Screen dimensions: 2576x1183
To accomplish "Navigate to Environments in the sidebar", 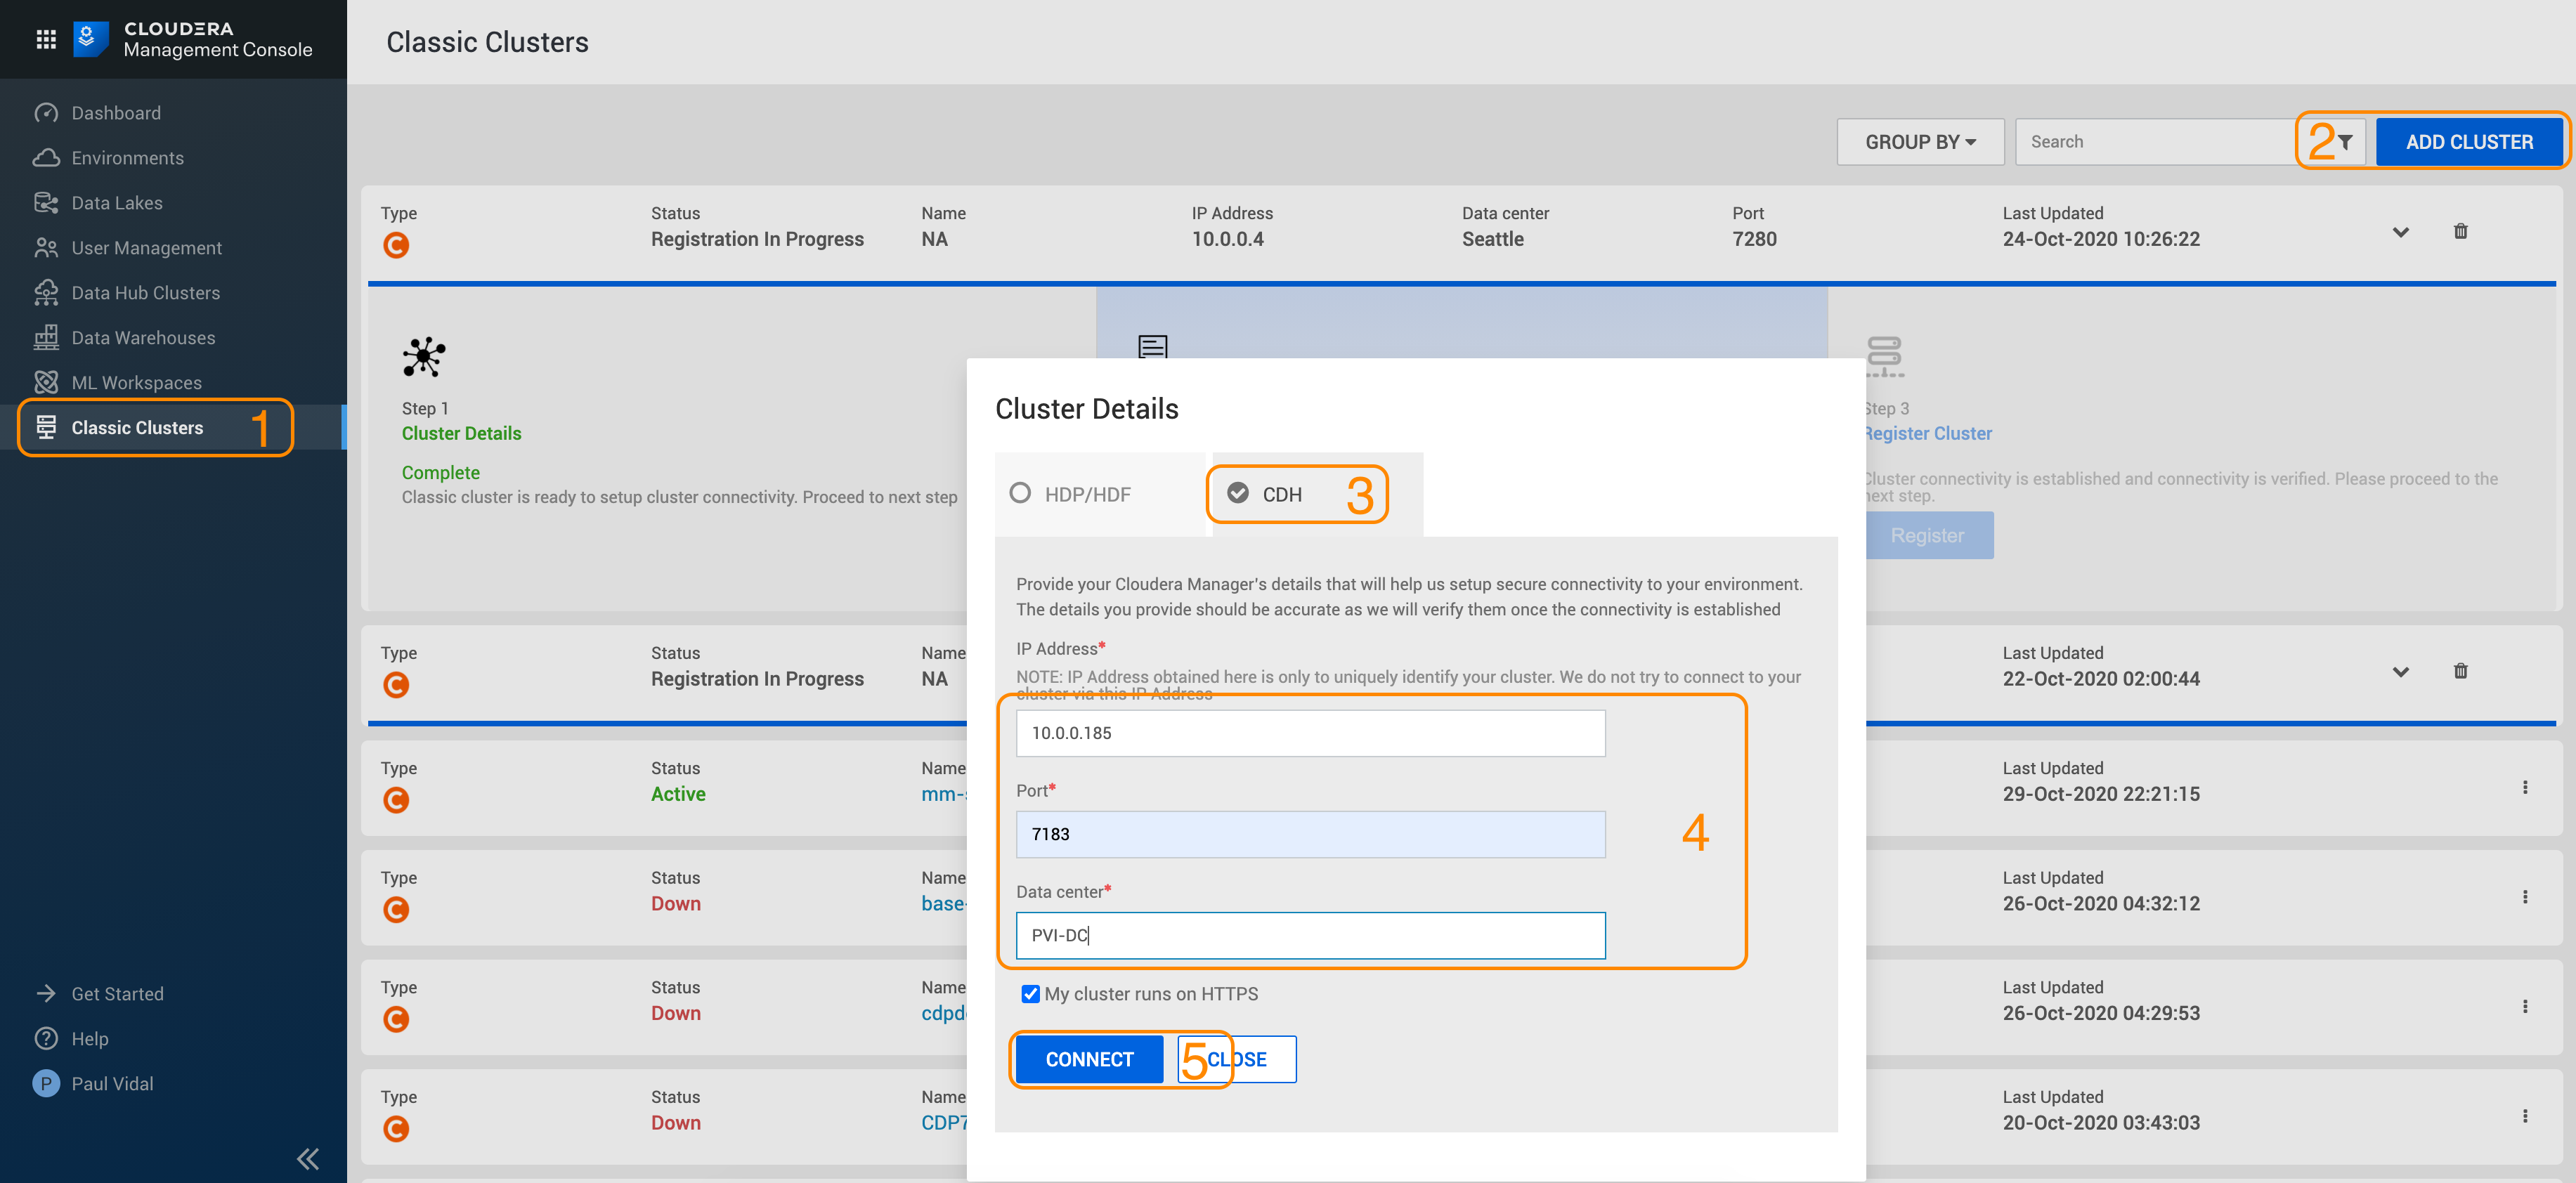I will click(x=127, y=157).
